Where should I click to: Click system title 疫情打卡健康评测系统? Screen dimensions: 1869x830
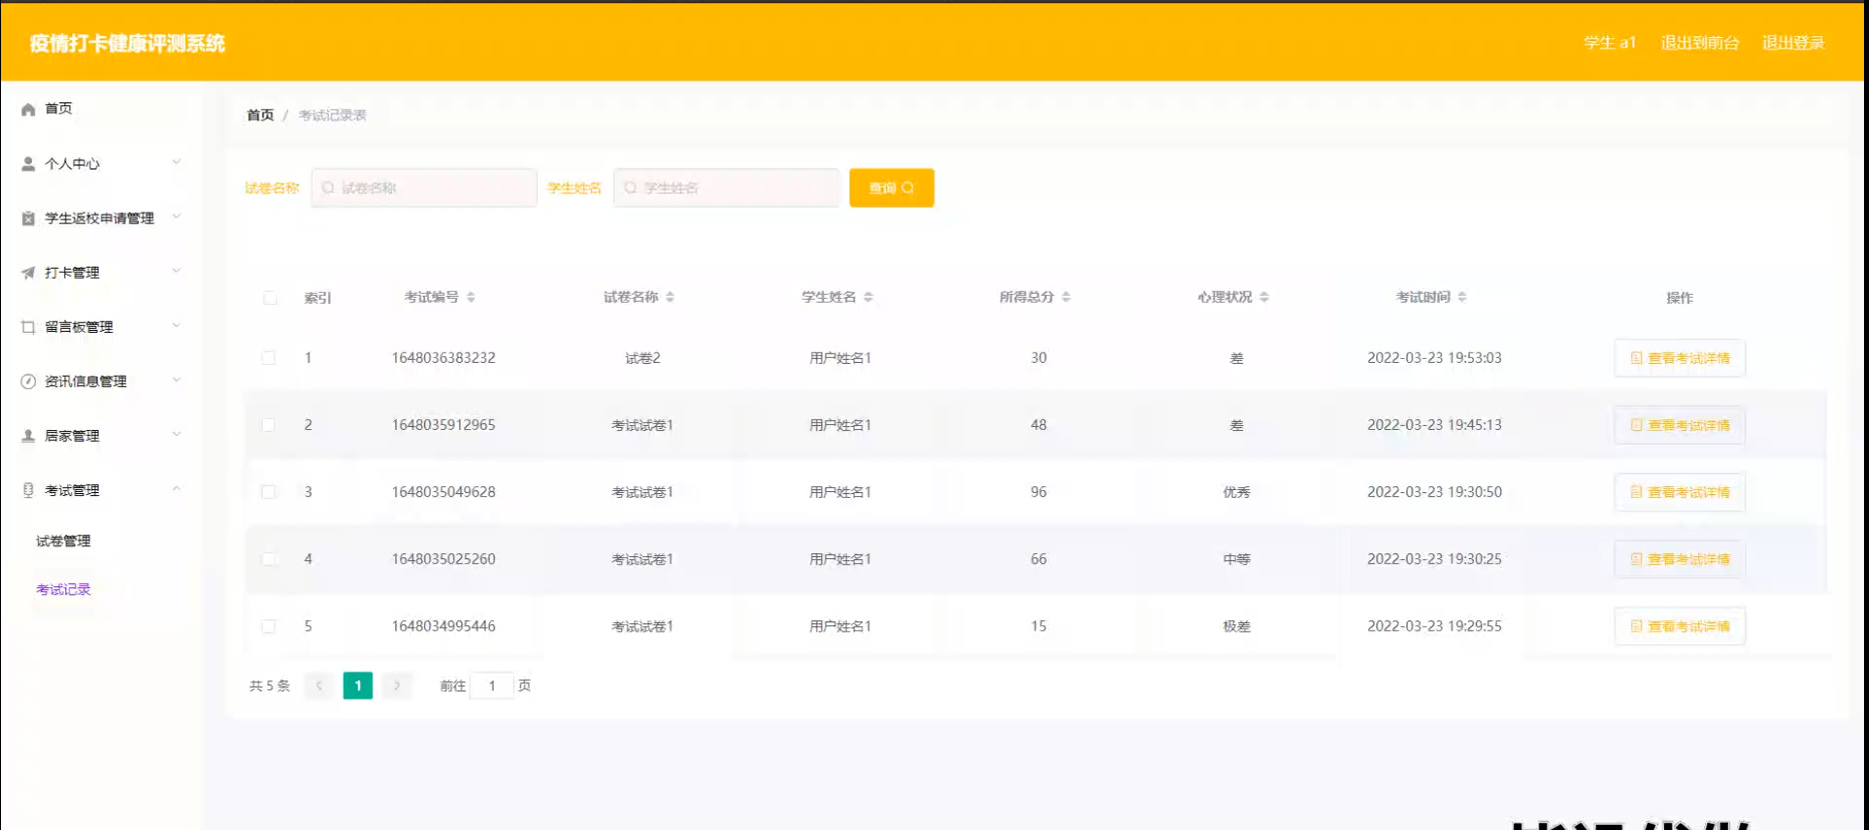[127, 43]
